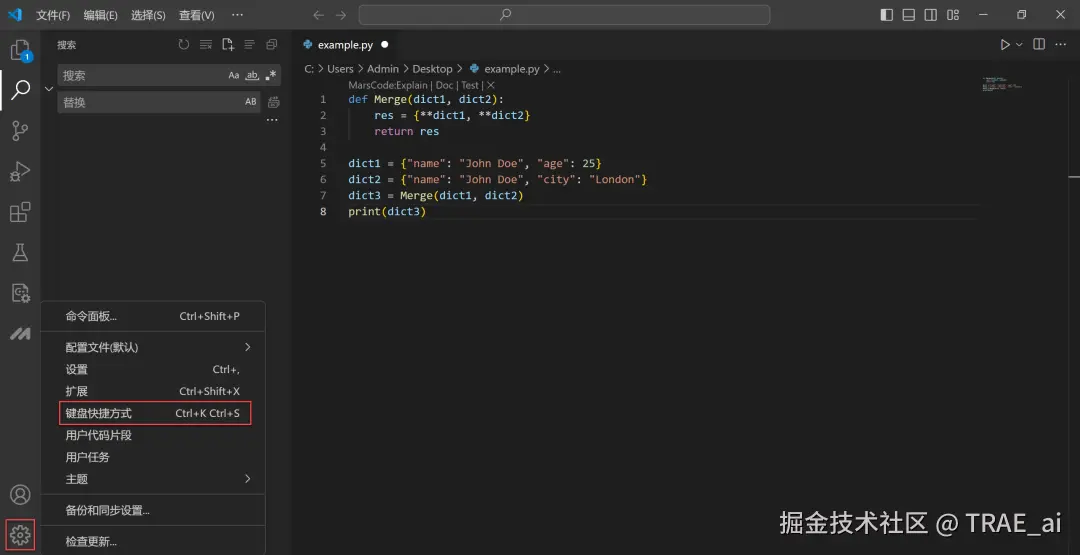The width and height of the screenshot is (1080, 555).
Task: Toggle Use Regular Expression option
Action: pos(271,76)
